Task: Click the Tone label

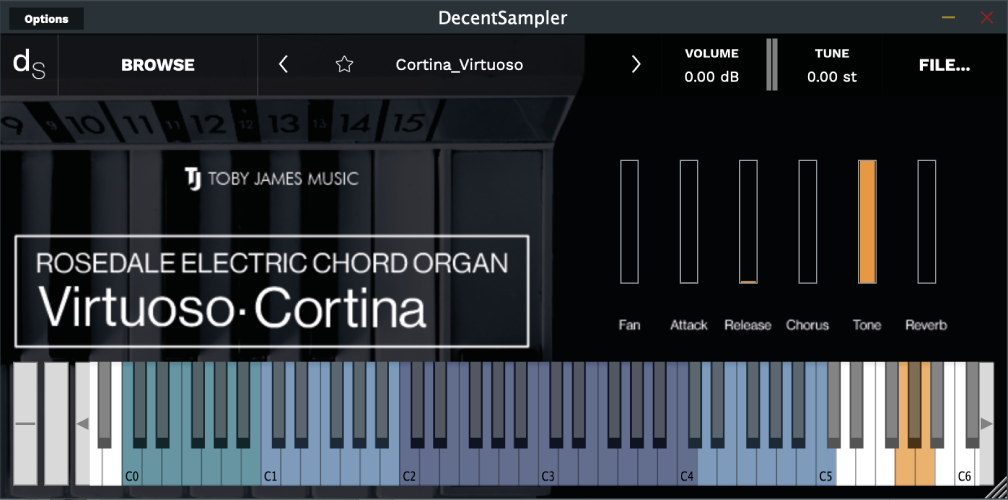Action: click(x=867, y=325)
